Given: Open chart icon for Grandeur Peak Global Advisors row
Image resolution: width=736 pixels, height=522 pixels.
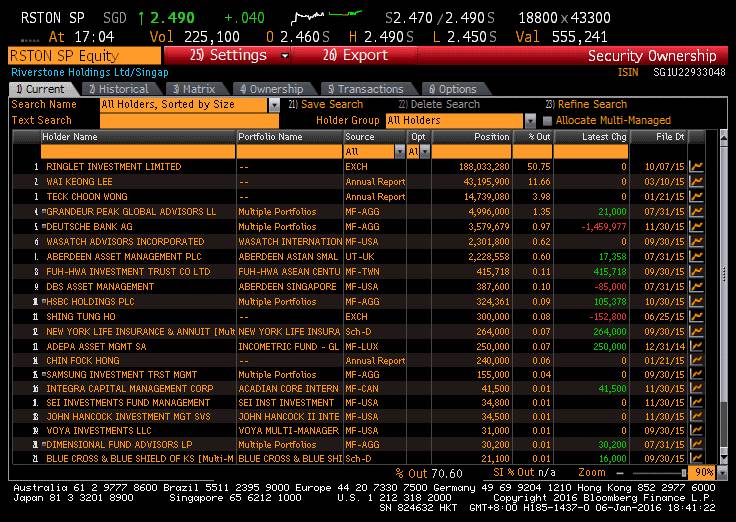Looking at the screenshot, I should click(696, 212).
